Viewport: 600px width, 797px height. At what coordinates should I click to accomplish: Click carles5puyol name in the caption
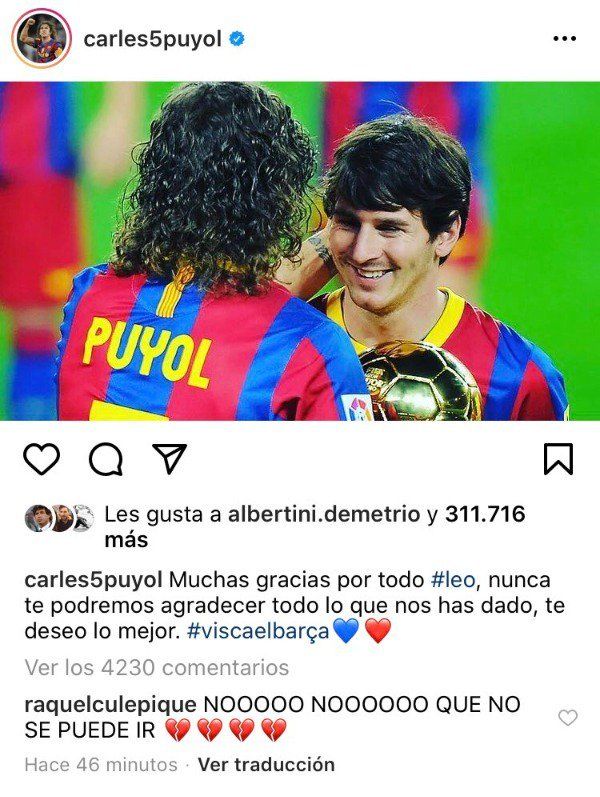(94, 580)
